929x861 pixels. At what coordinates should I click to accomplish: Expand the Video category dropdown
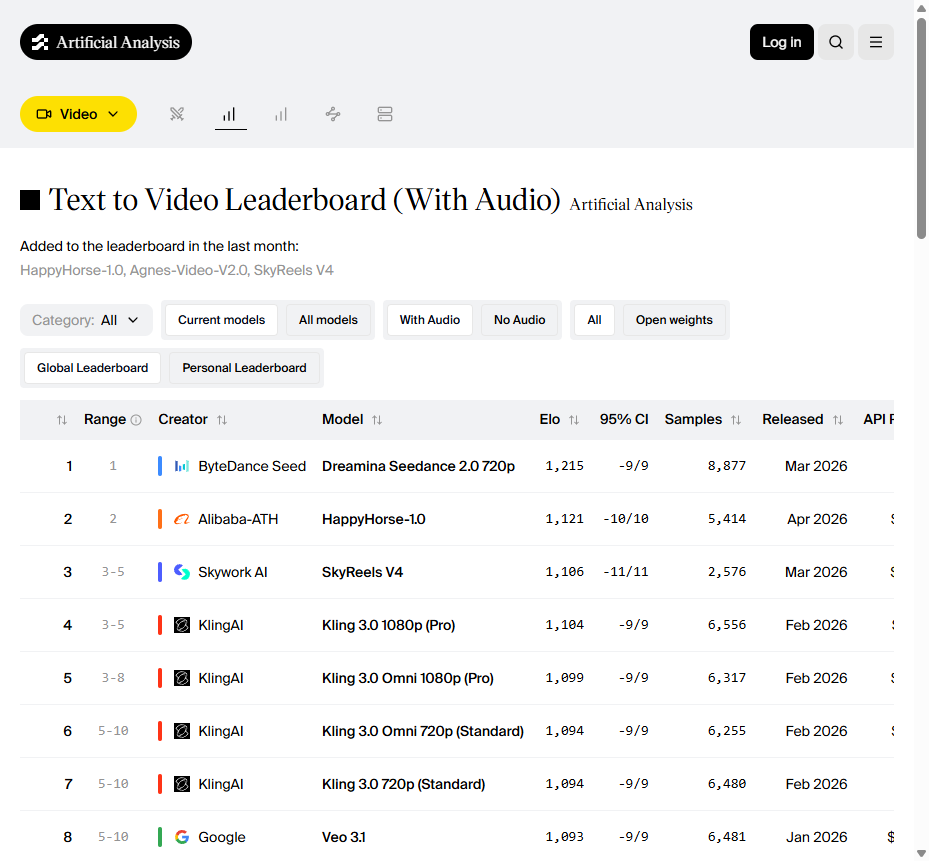pos(78,114)
